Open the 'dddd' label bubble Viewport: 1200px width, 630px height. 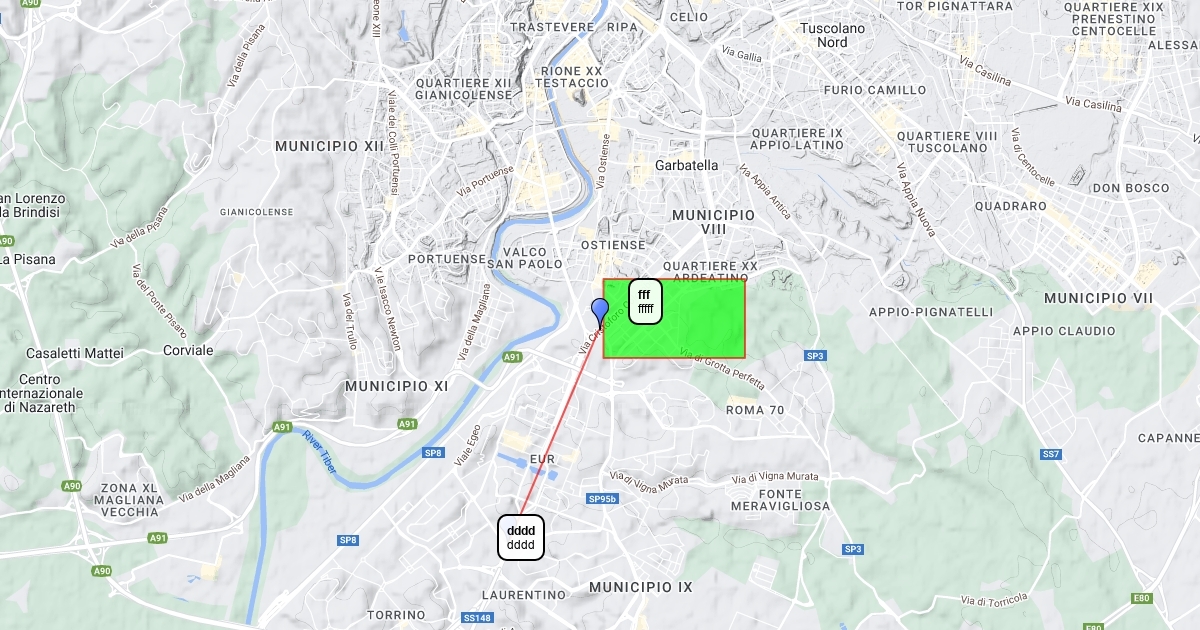pyautogui.click(x=521, y=537)
